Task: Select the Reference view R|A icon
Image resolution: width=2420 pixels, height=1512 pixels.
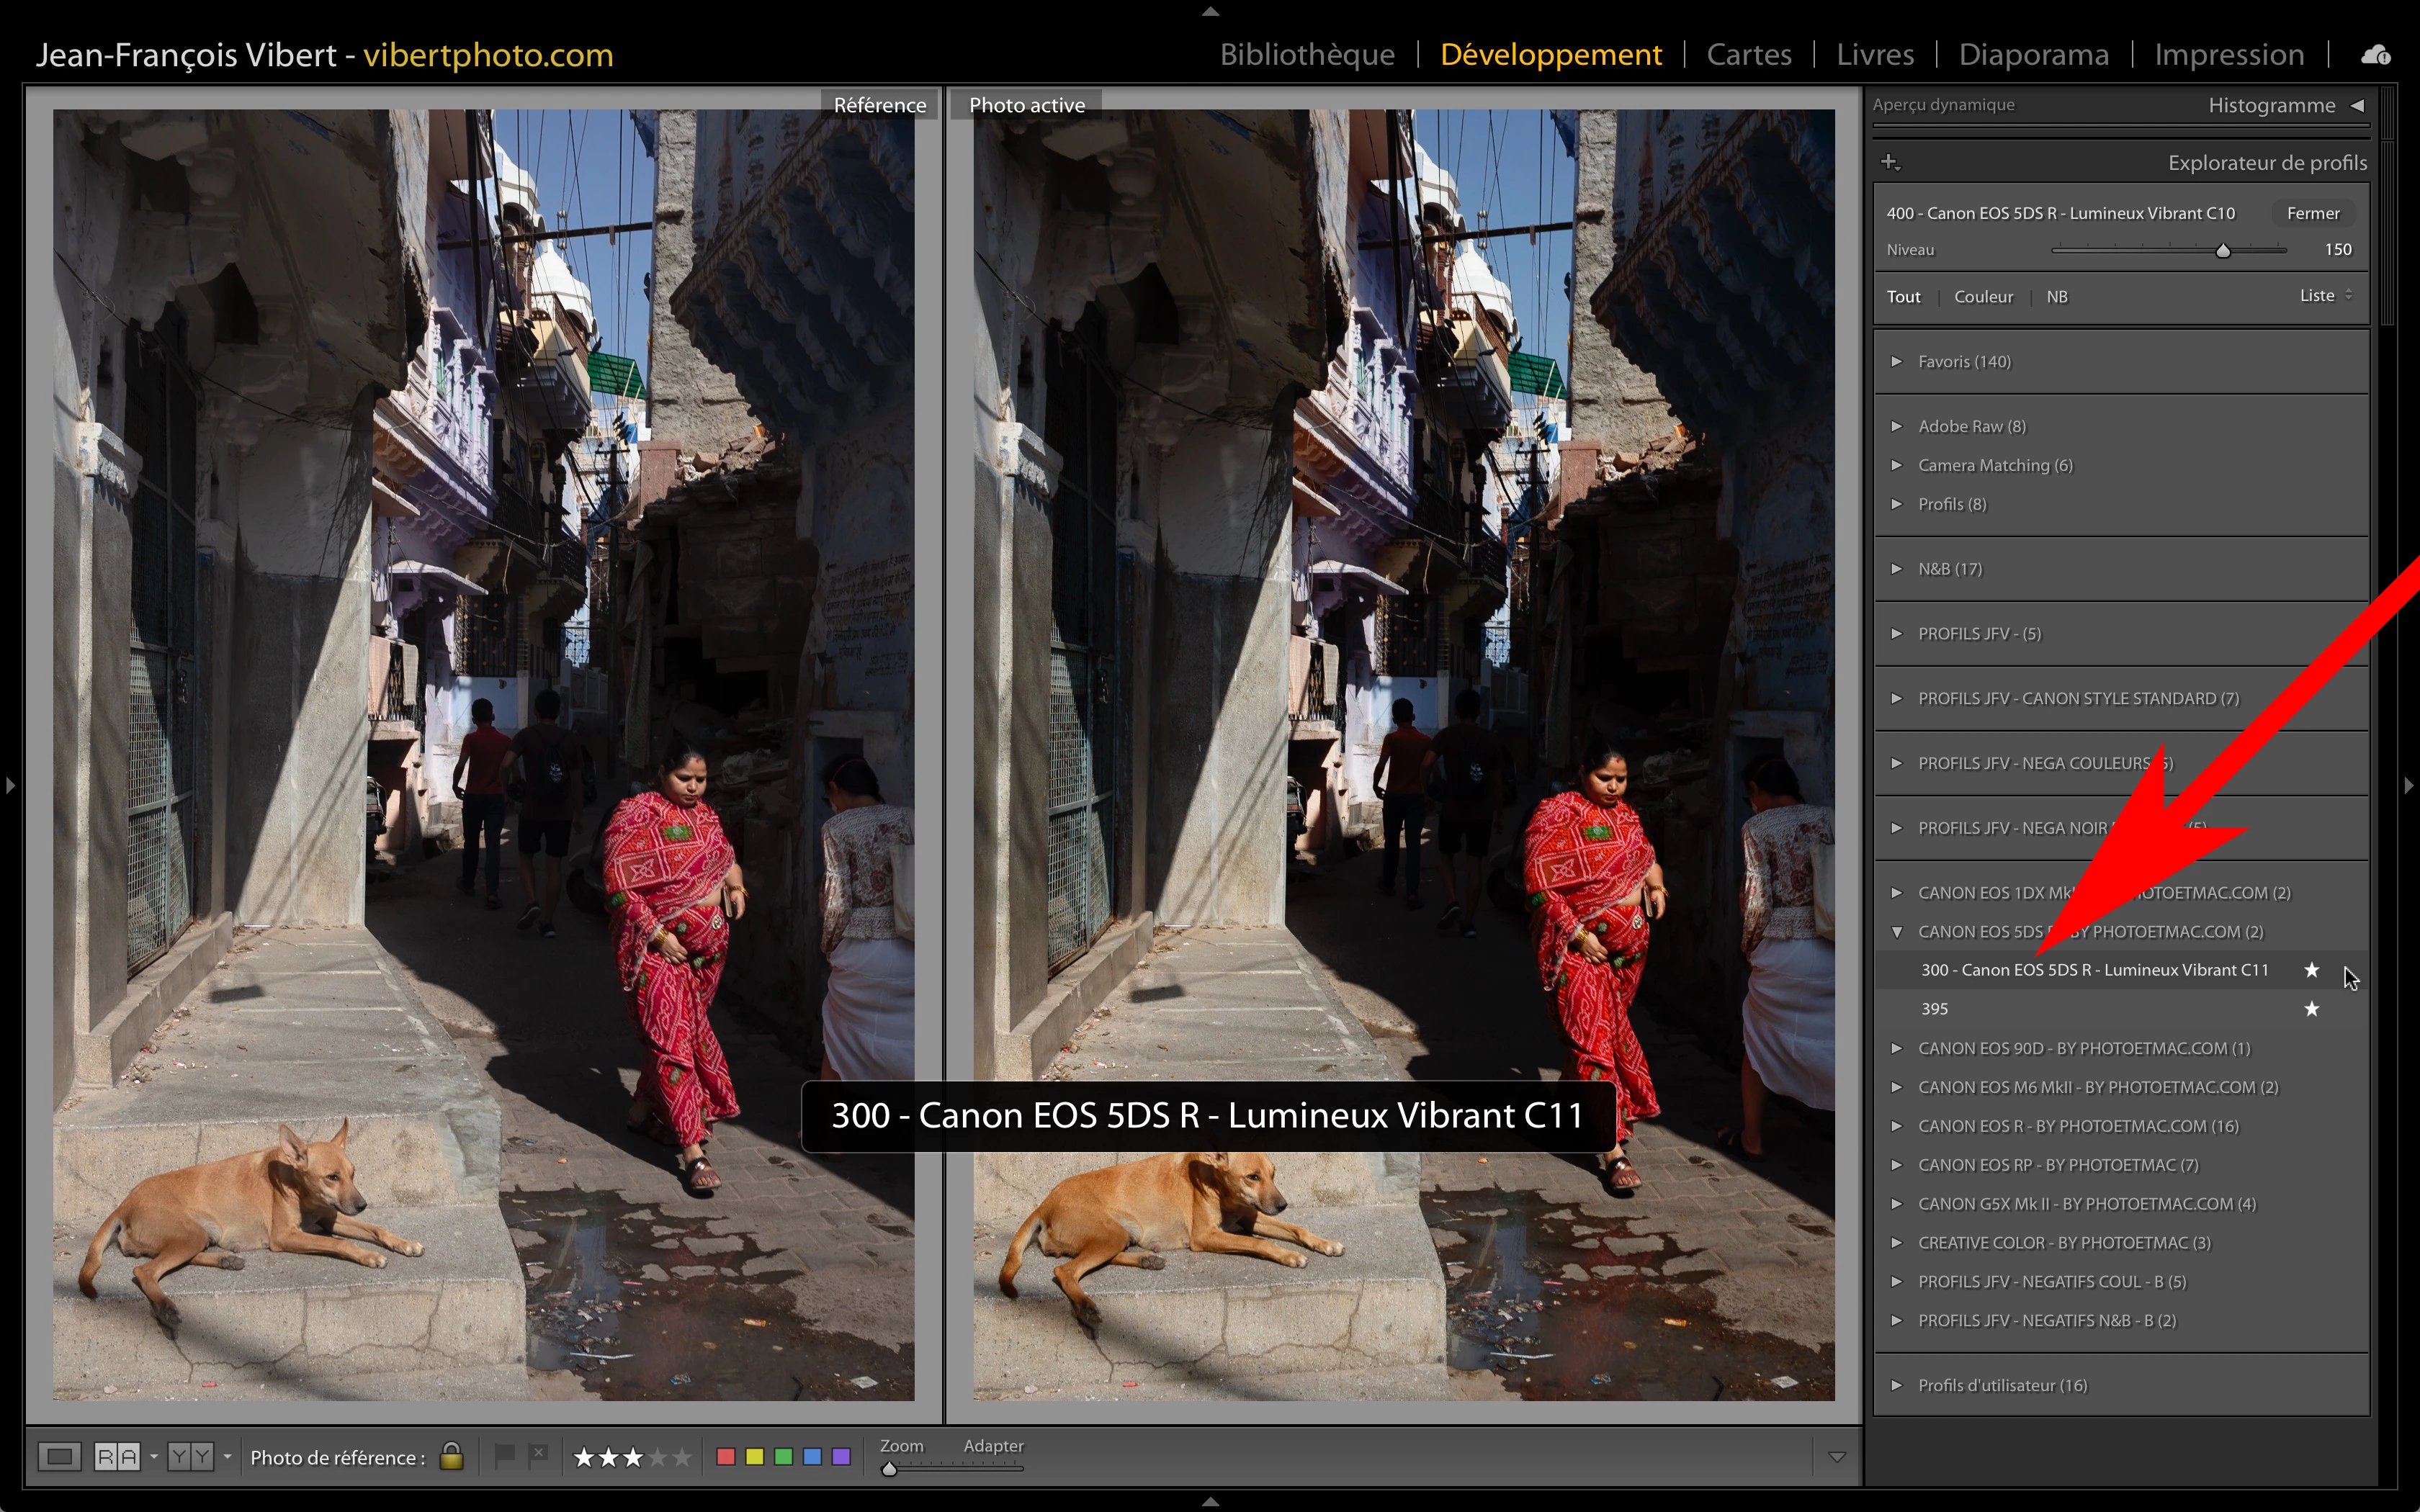Action: coord(117,1457)
